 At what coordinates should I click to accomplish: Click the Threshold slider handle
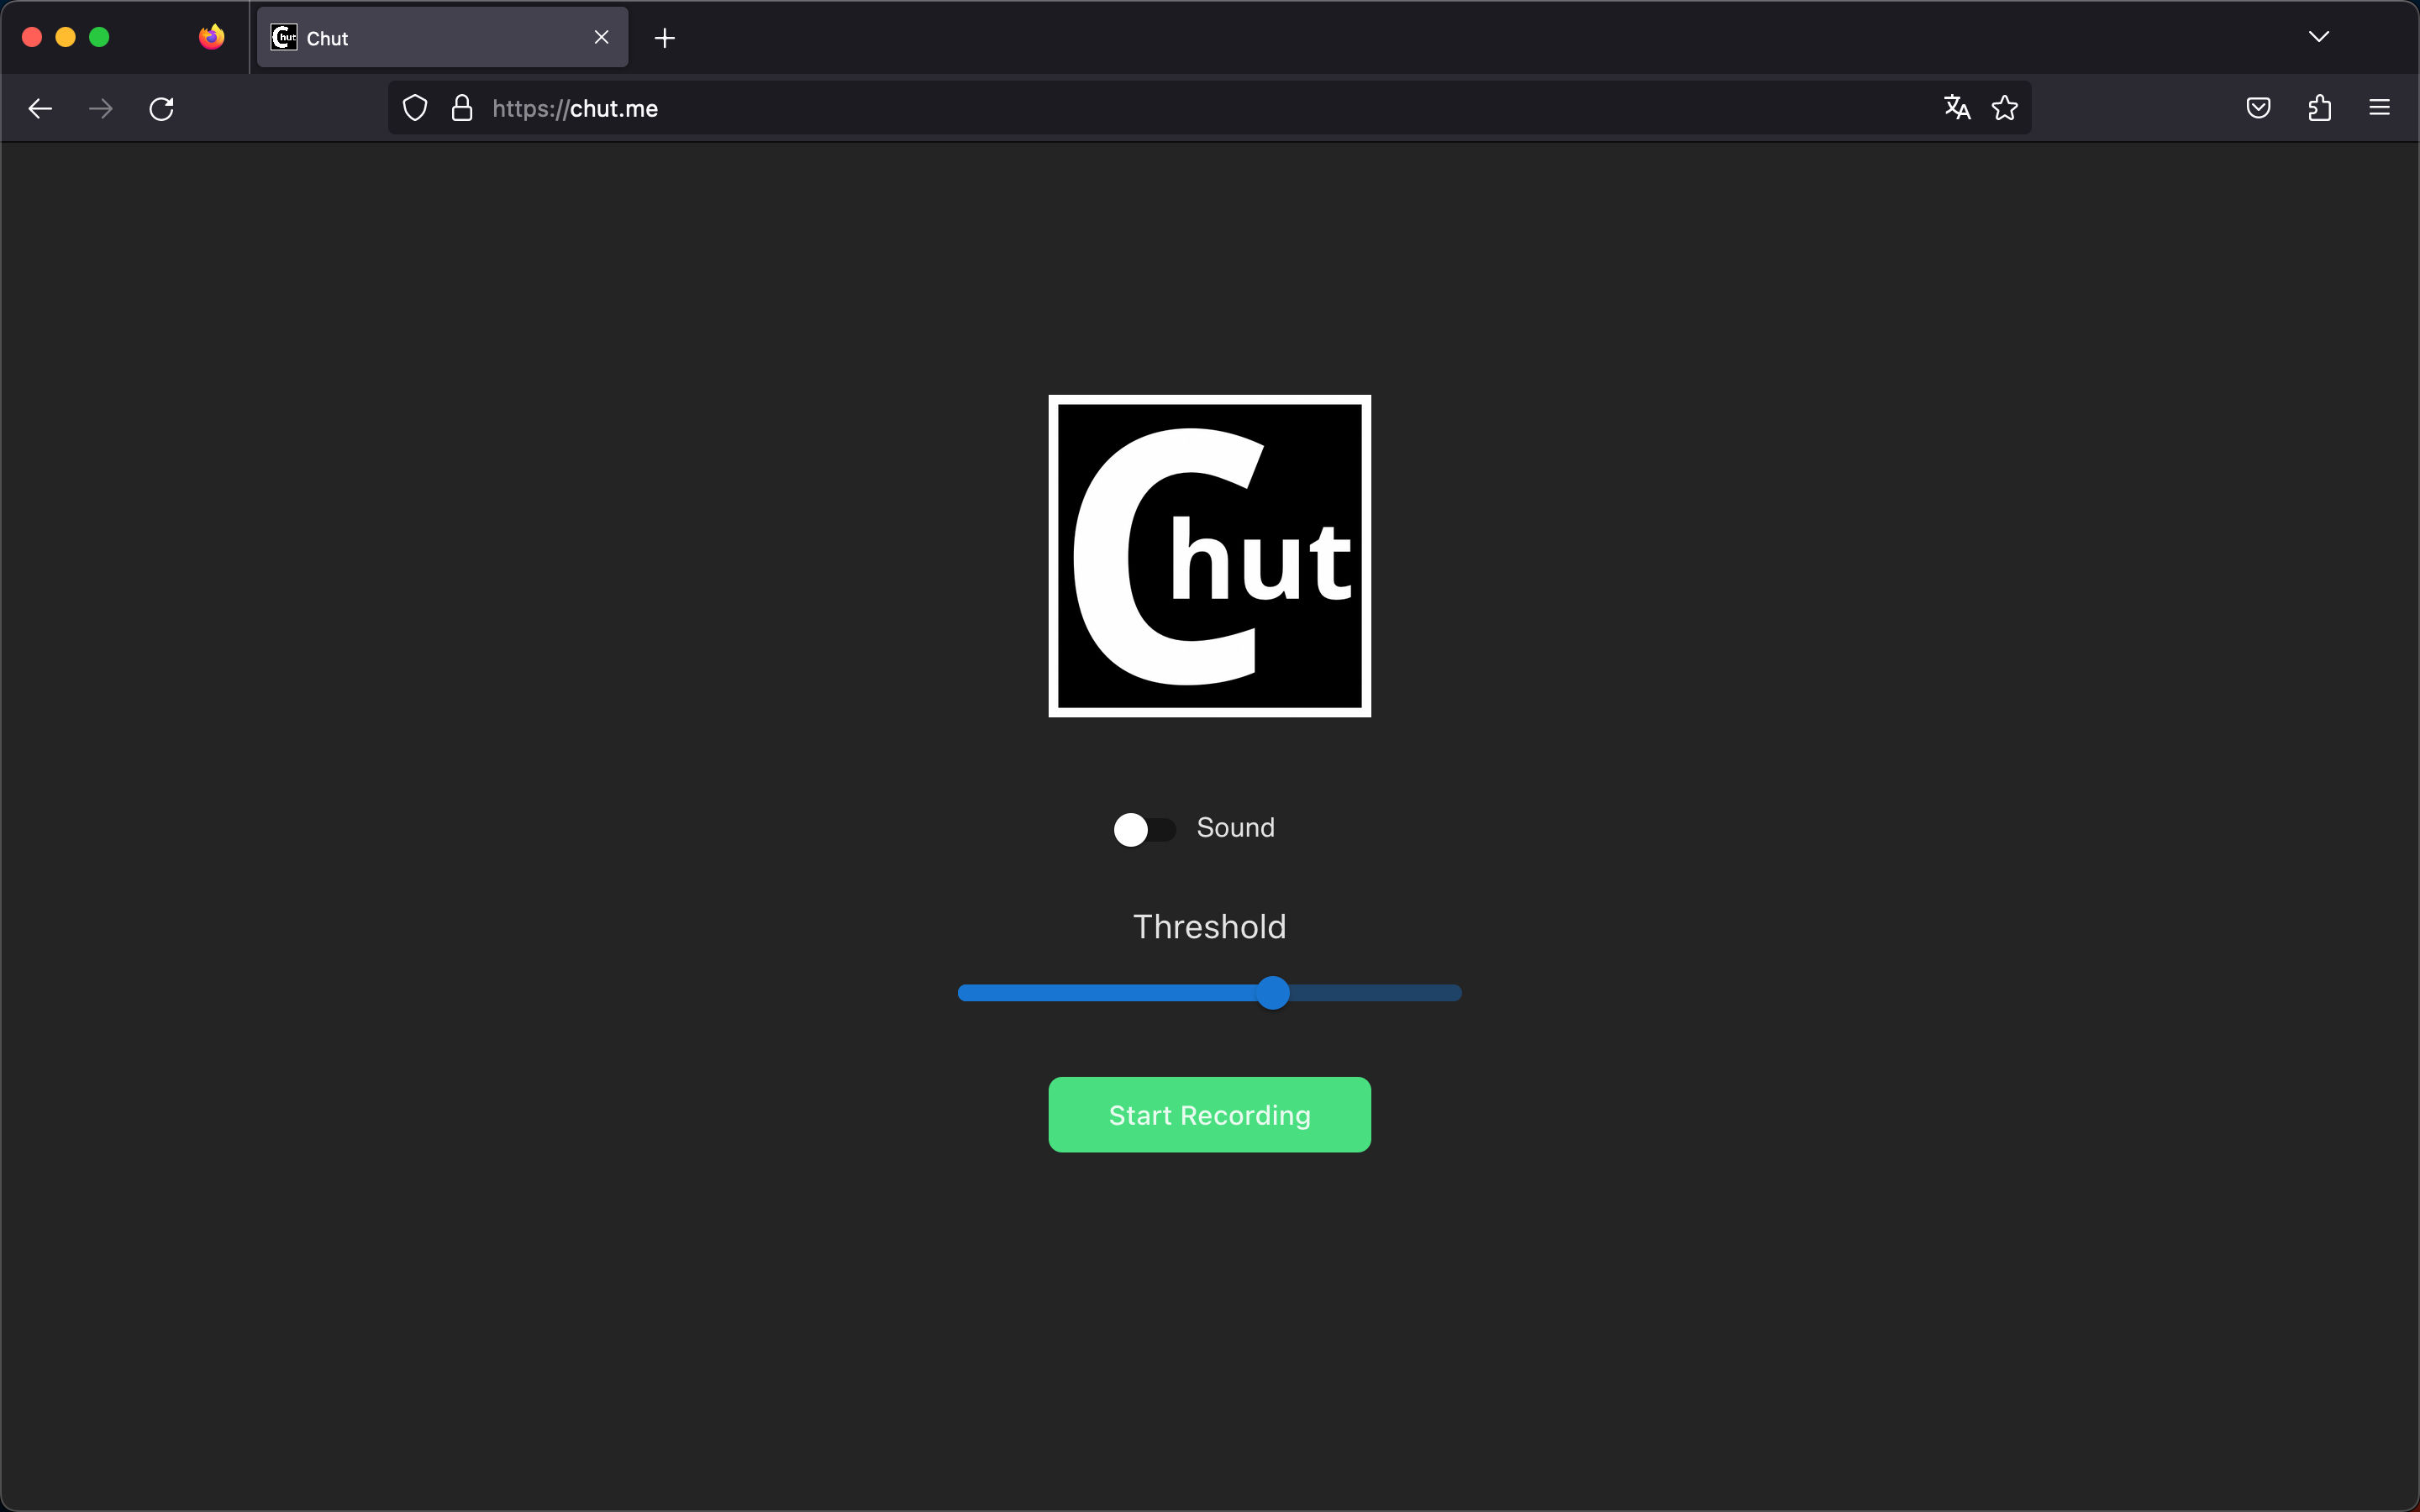[1273, 993]
